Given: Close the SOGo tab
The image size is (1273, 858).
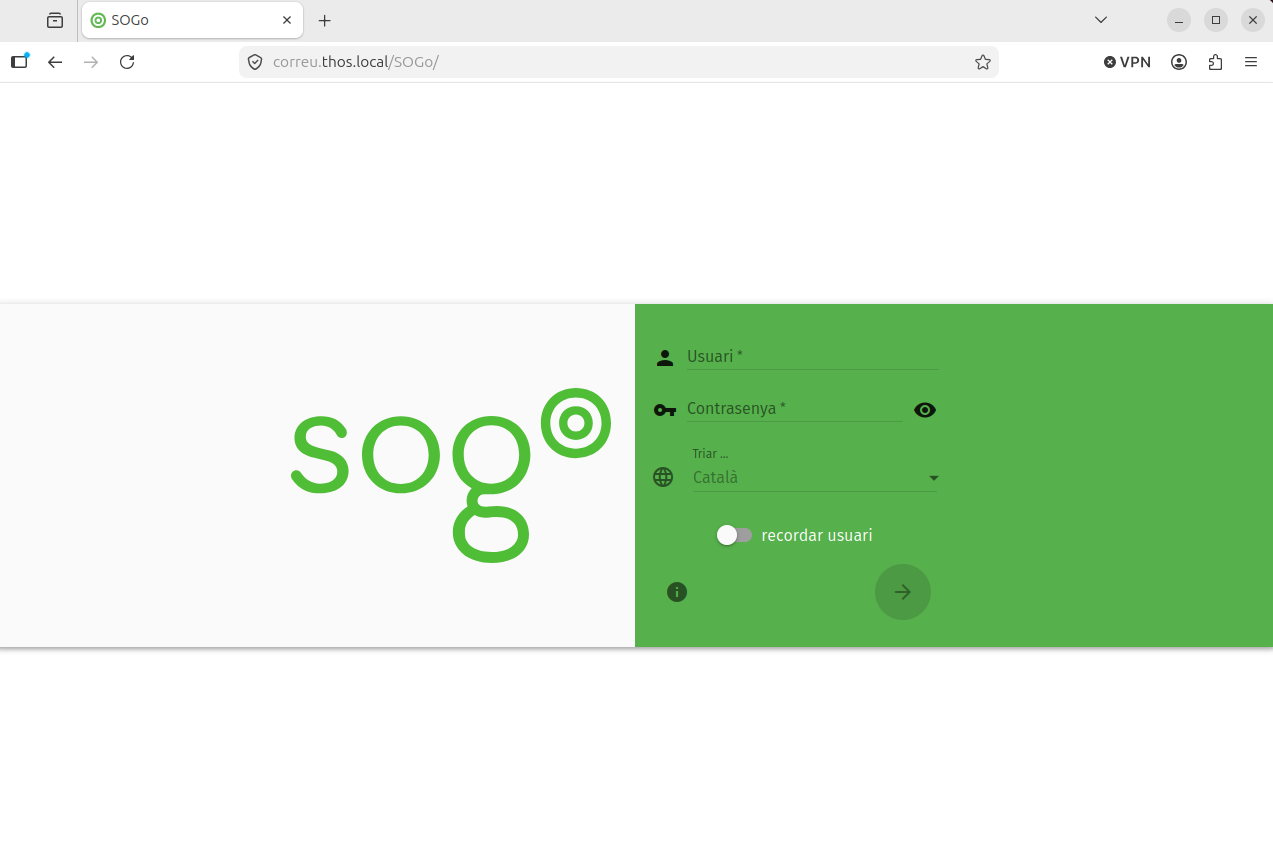Looking at the screenshot, I should (287, 20).
